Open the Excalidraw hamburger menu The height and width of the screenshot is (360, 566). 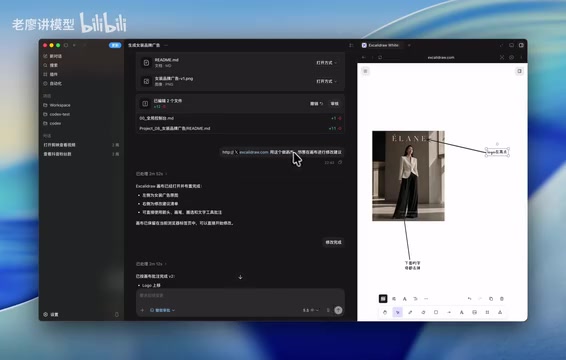[365, 71]
